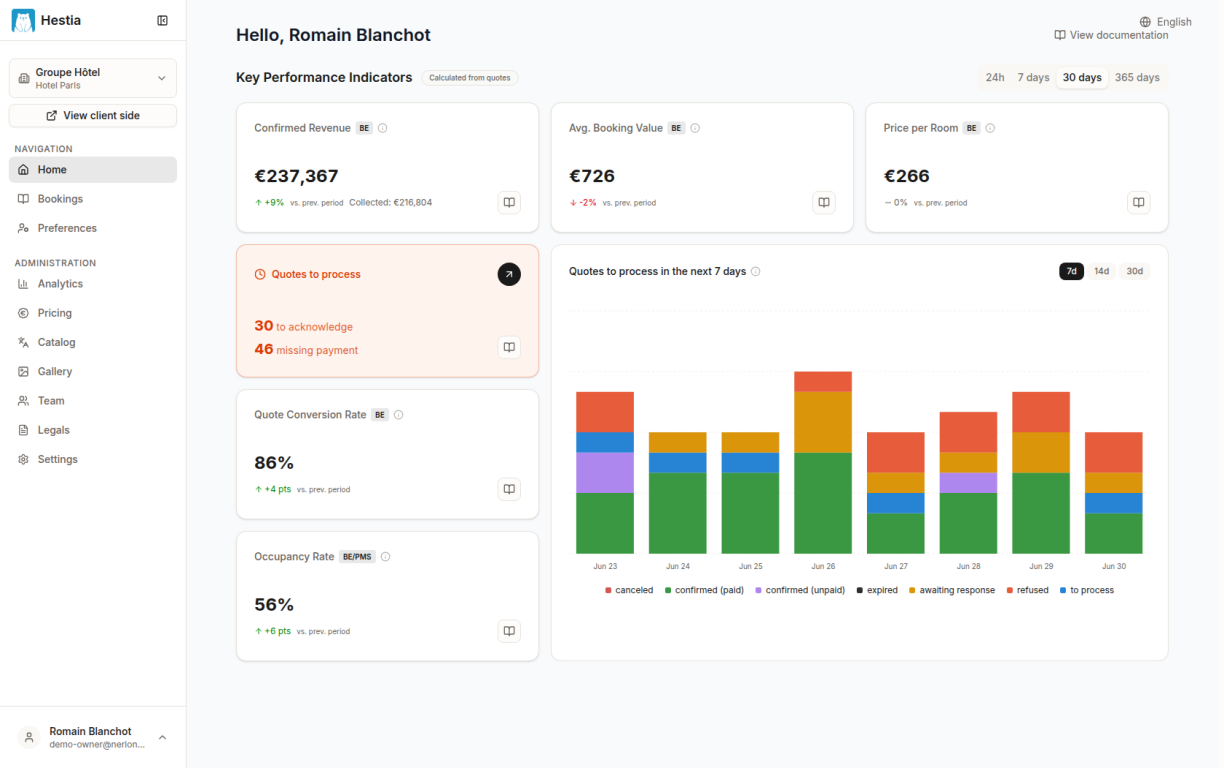Toggle to process legend entry
The image size is (1224, 768).
[x=1086, y=590]
